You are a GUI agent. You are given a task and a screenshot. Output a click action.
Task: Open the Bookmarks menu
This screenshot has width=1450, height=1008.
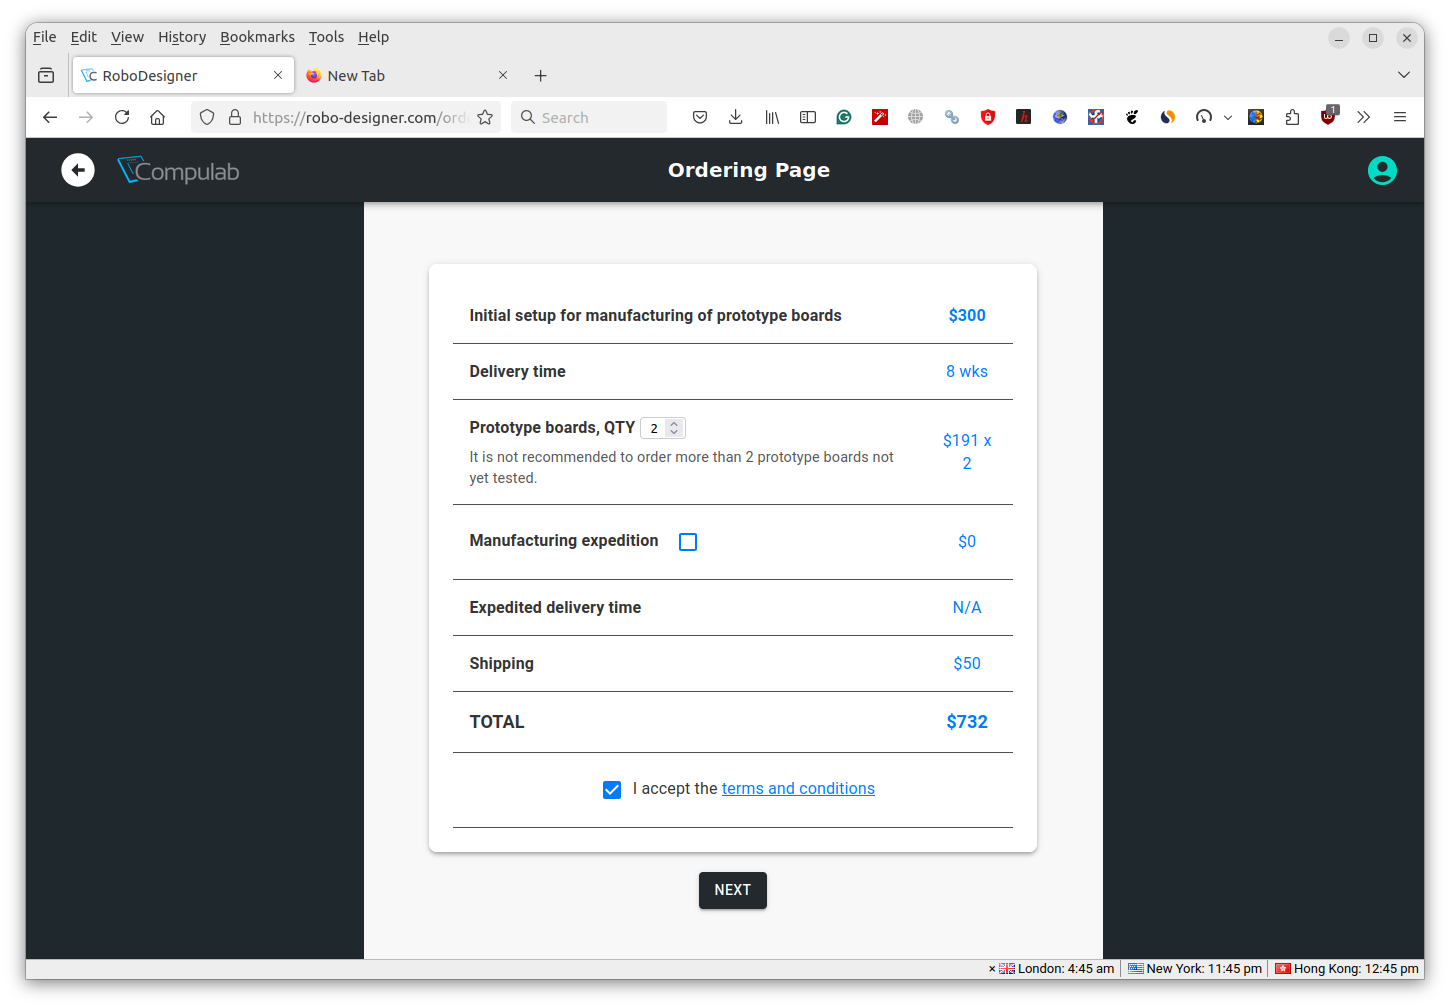tap(257, 37)
